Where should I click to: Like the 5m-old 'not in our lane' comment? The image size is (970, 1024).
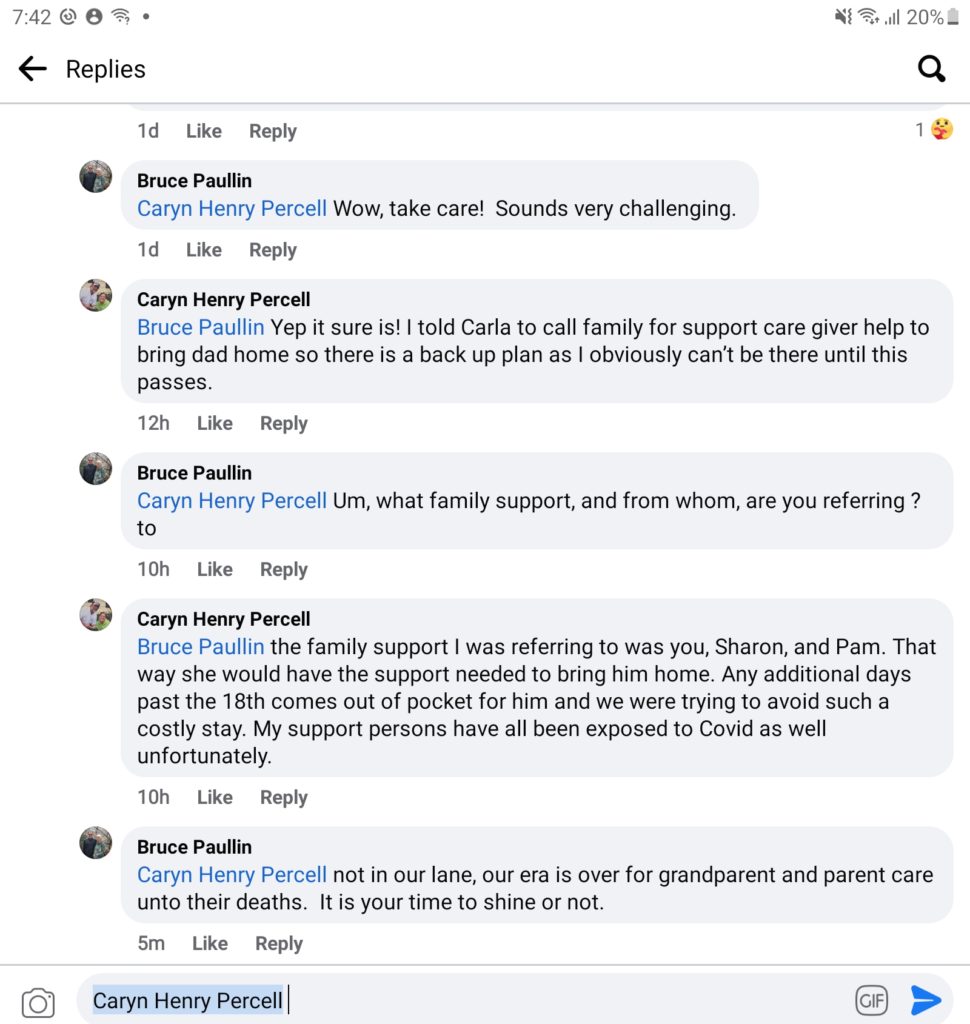[210, 943]
